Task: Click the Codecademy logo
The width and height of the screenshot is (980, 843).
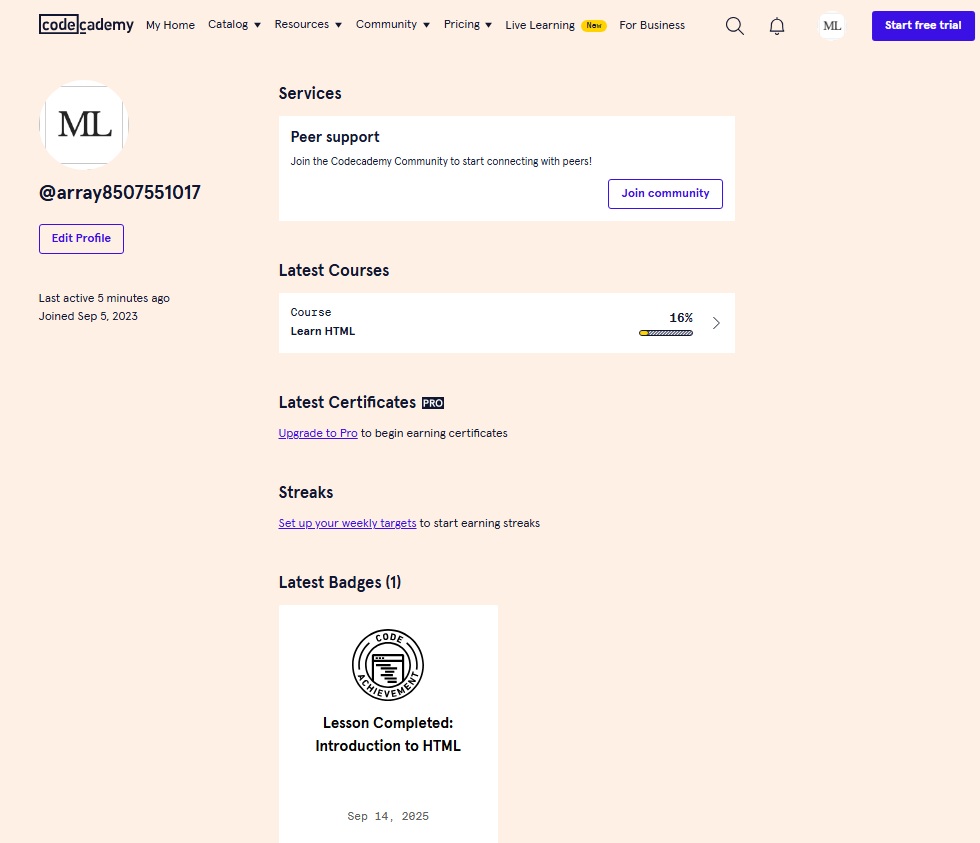Action: (86, 25)
